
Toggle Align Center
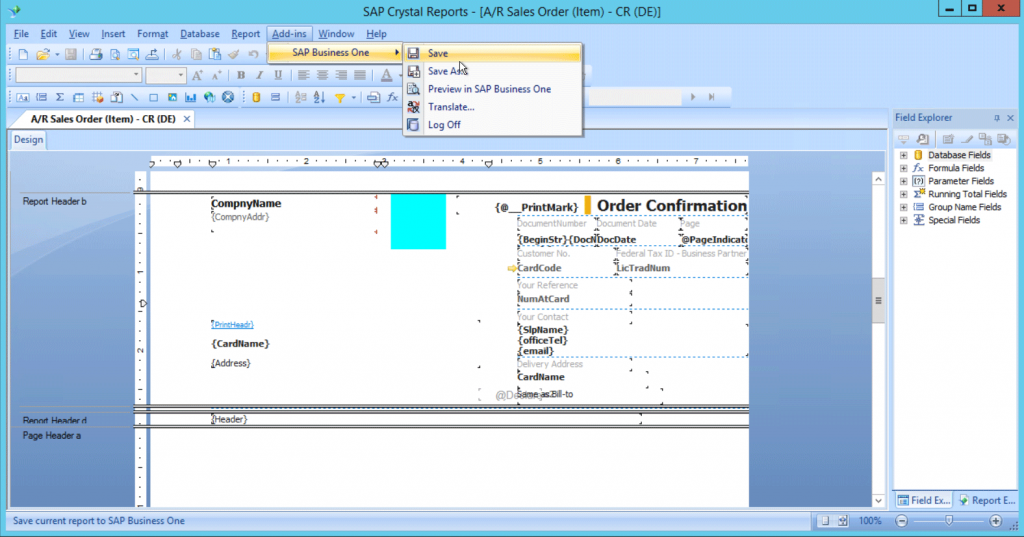click(x=322, y=76)
